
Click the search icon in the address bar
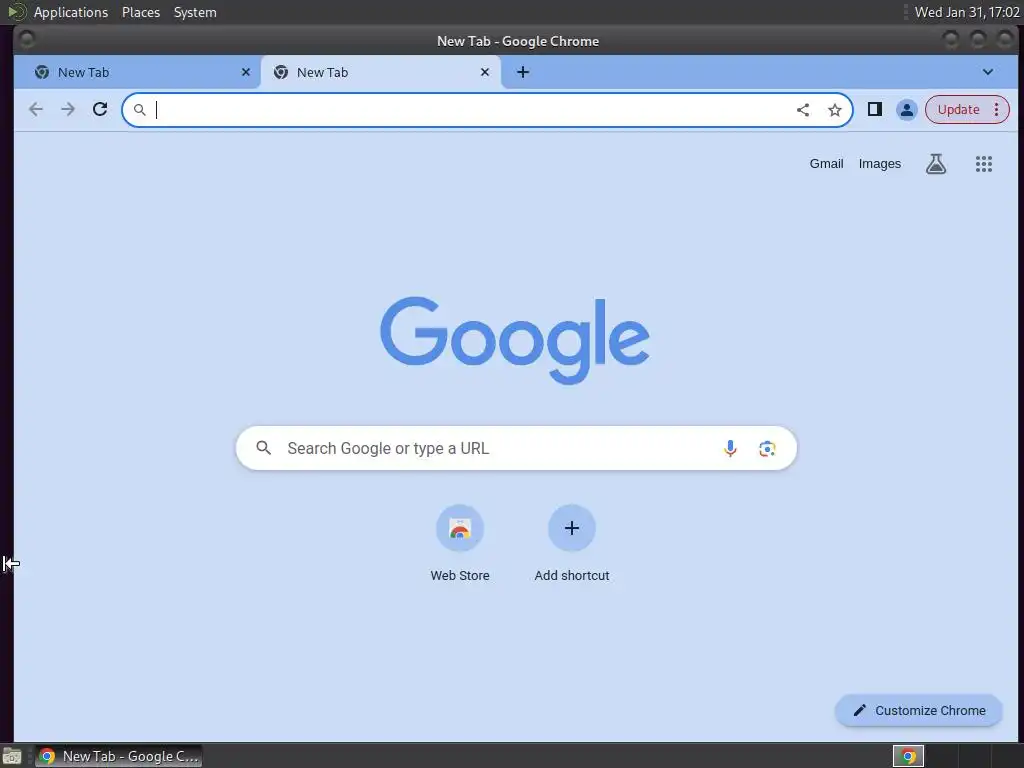pos(139,110)
